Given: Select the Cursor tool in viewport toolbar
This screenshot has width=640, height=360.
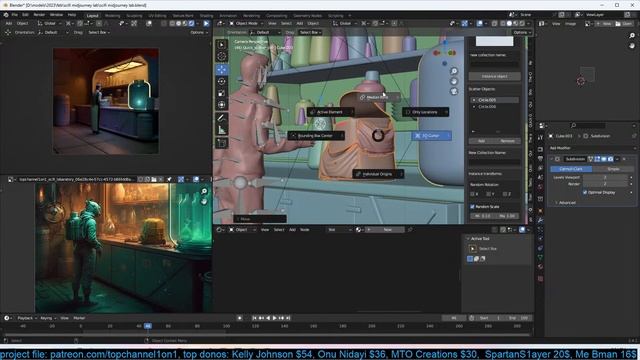Looking at the screenshot, I should [222, 56].
